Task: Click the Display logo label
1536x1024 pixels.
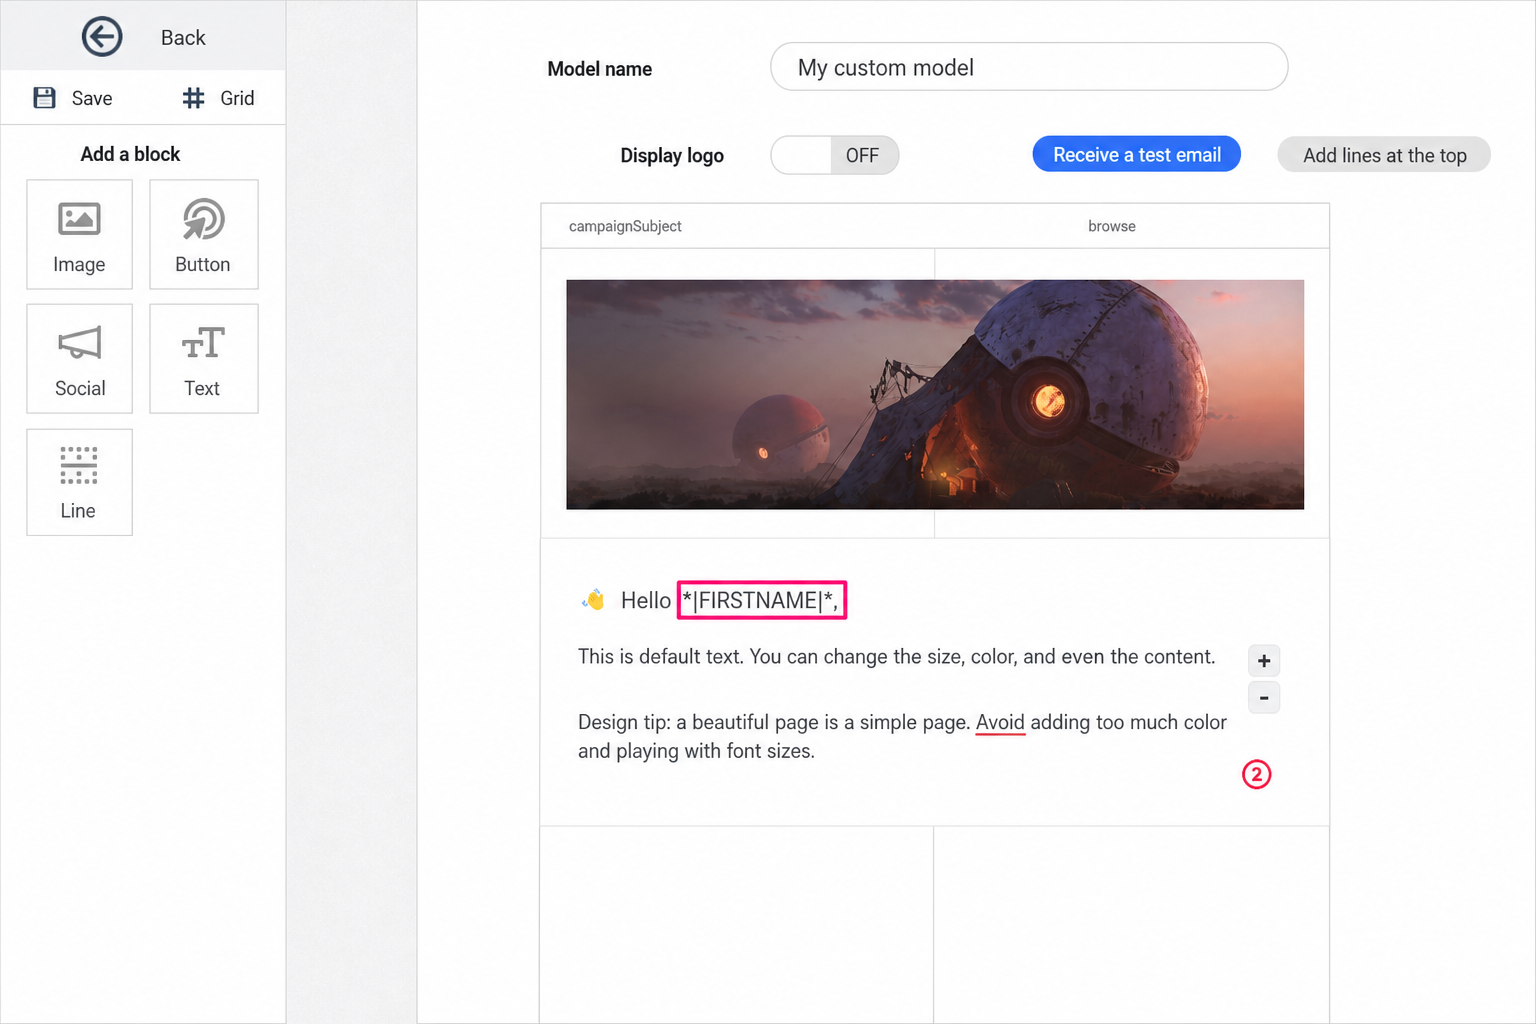Action: pyautogui.click(x=672, y=156)
